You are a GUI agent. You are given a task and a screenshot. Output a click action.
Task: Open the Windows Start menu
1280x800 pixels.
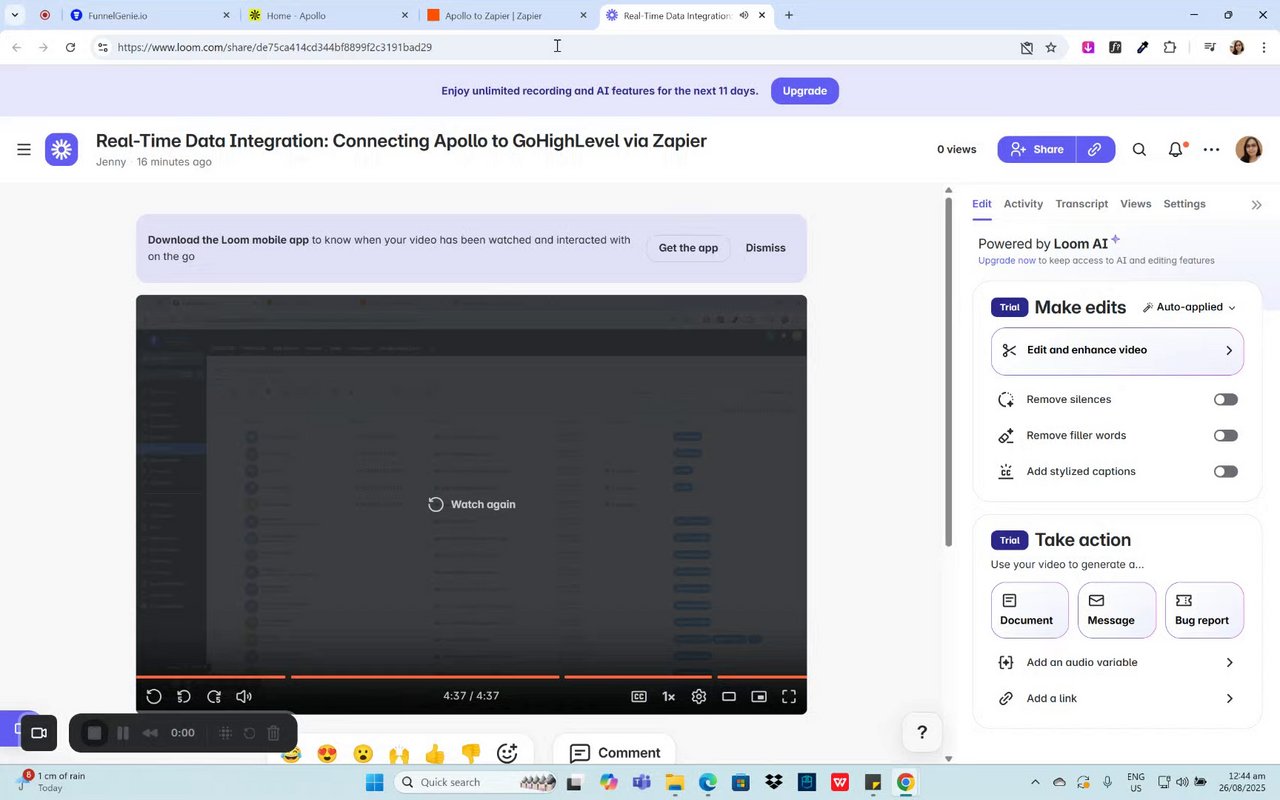374,782
